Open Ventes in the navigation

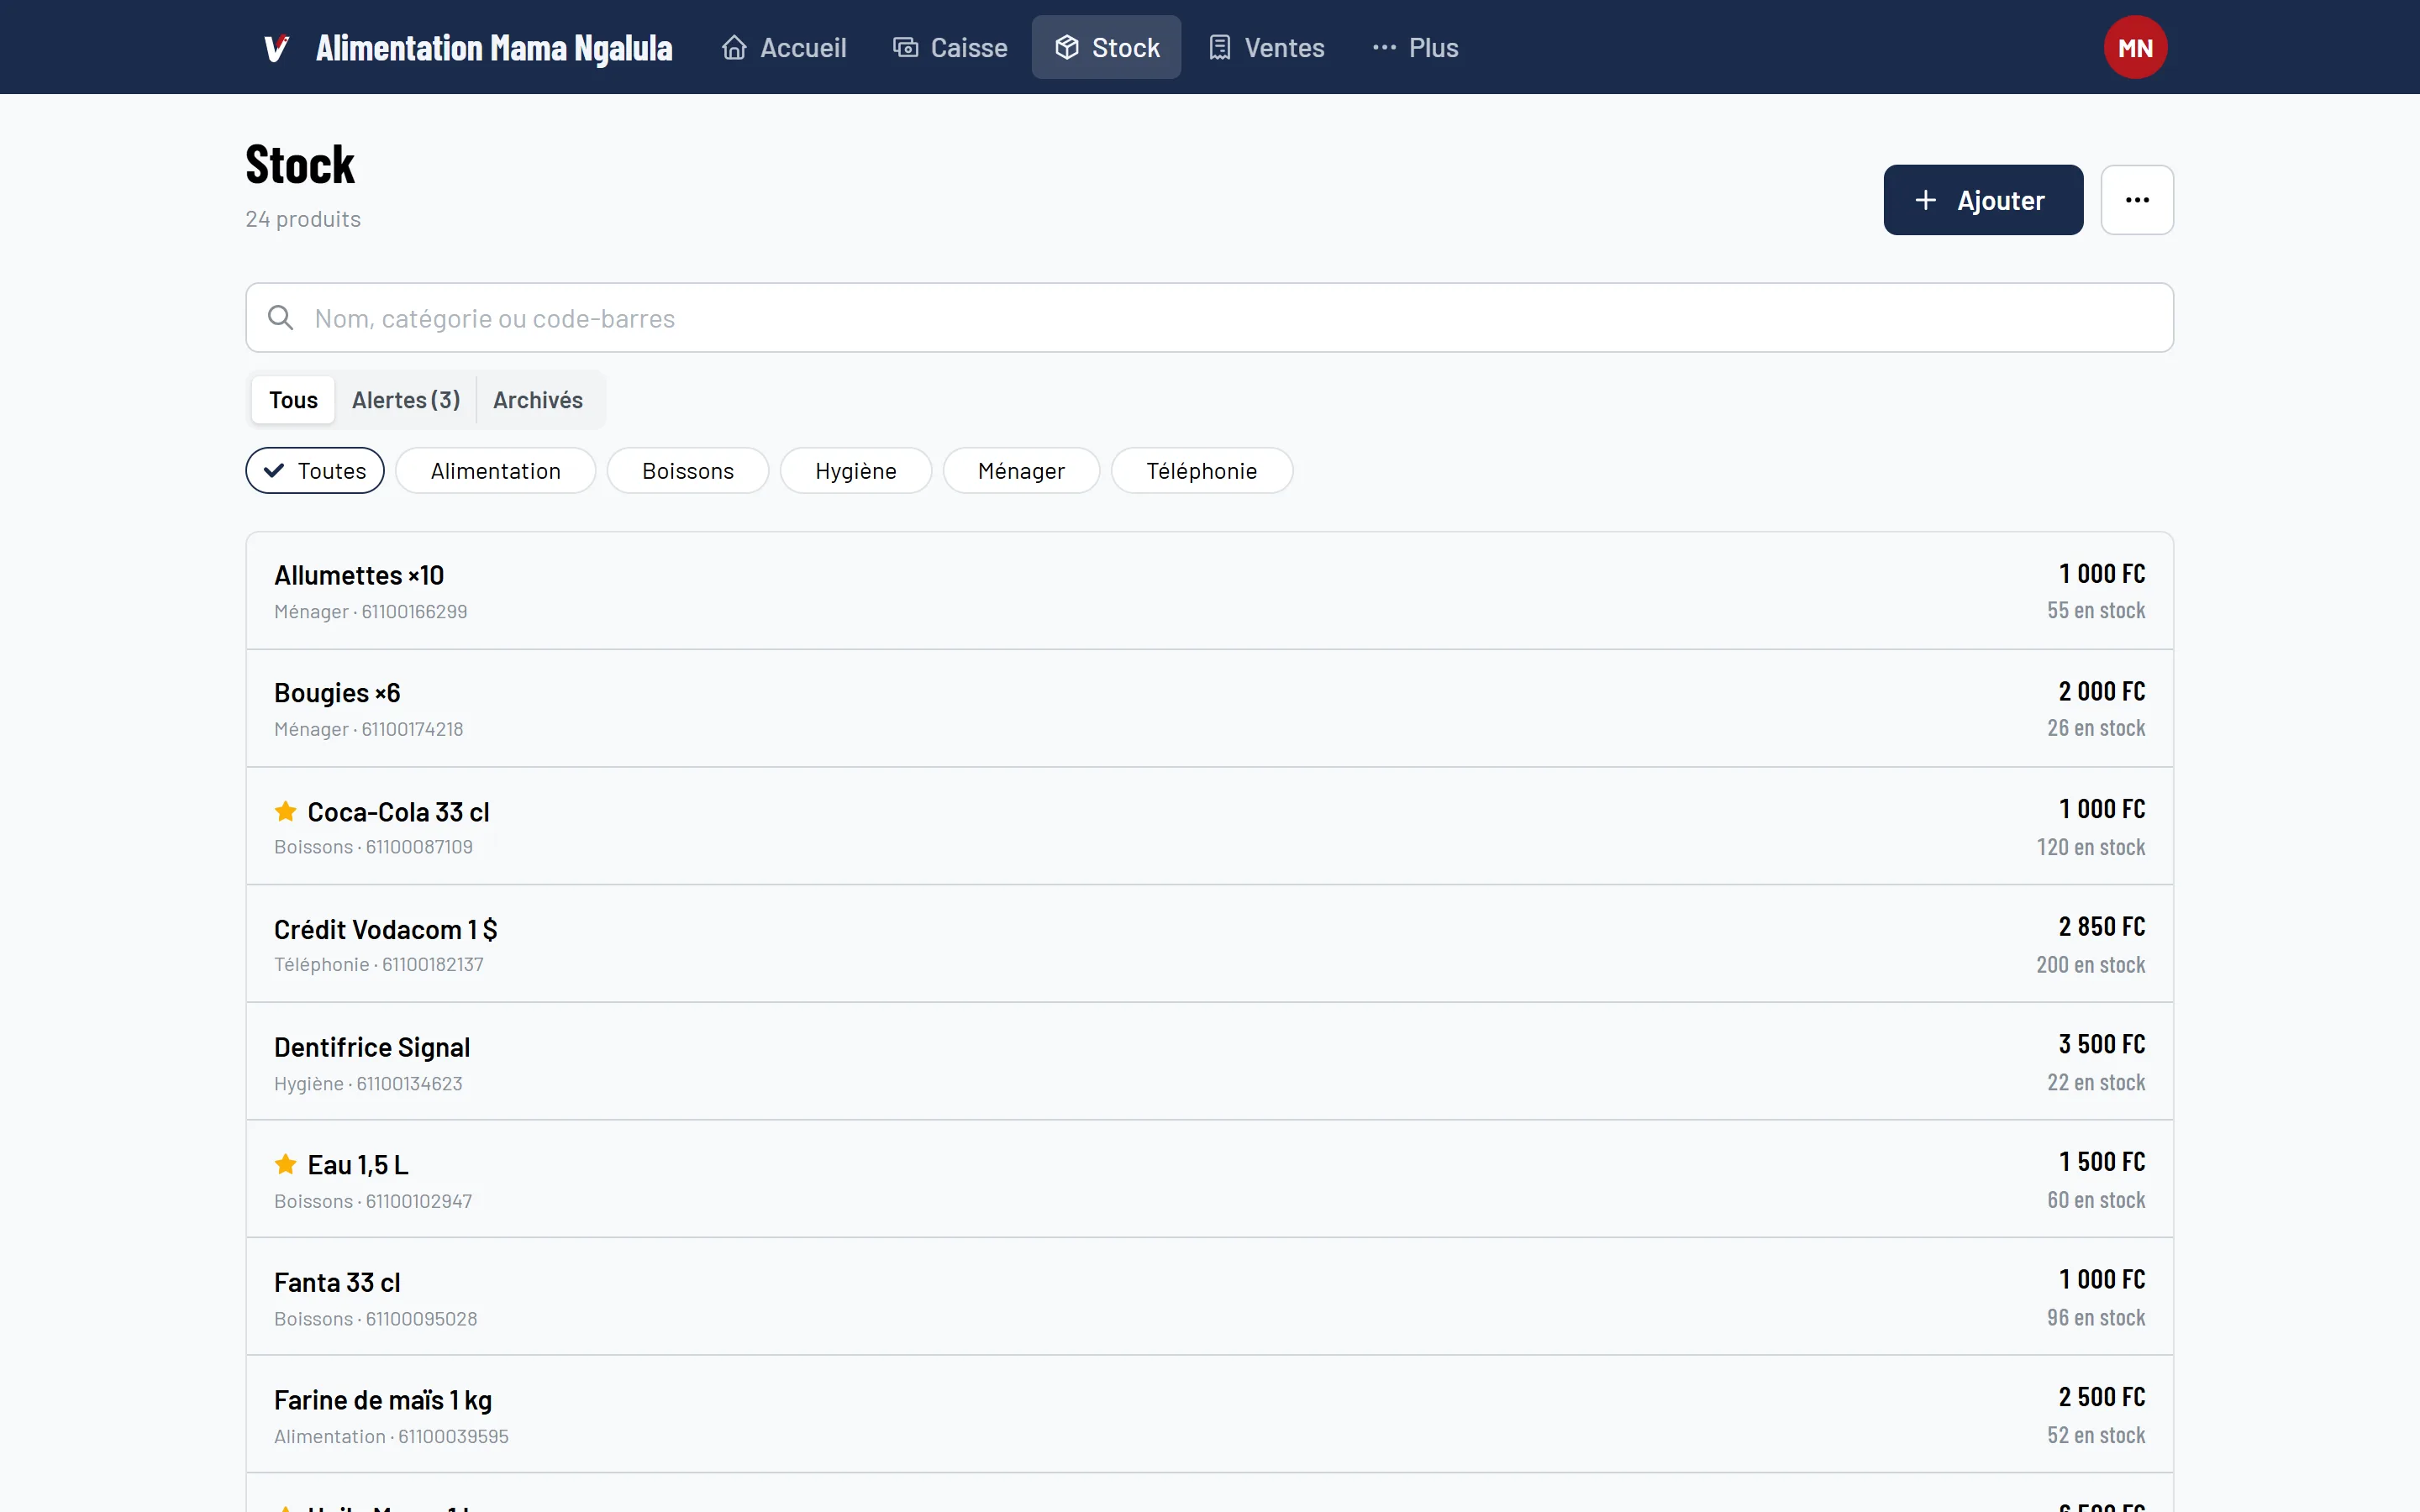(x=1266, y=47)
